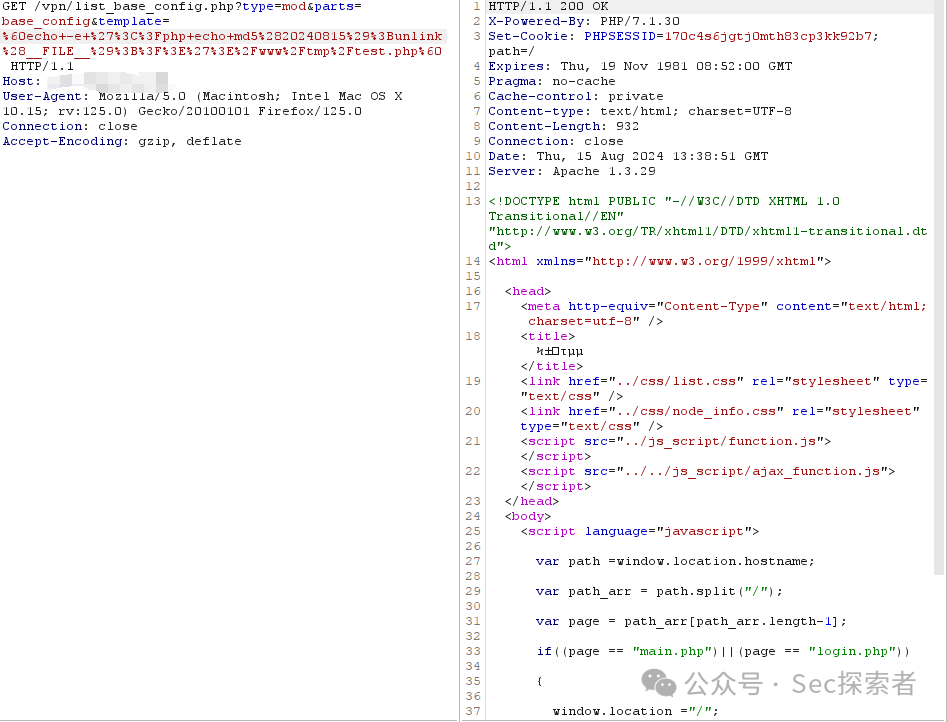This screenshot has height=722, width=947.
Task: Click the list.css stylesheet link line
Action: 724,388
